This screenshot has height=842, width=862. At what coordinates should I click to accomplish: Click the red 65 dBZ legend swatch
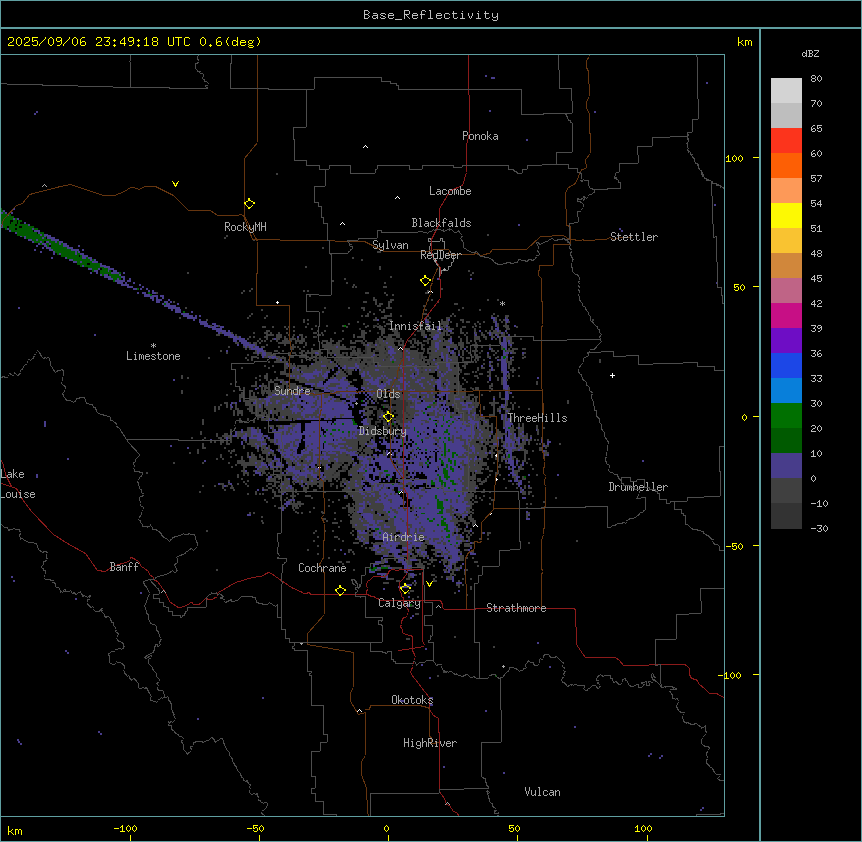(786, 141)
